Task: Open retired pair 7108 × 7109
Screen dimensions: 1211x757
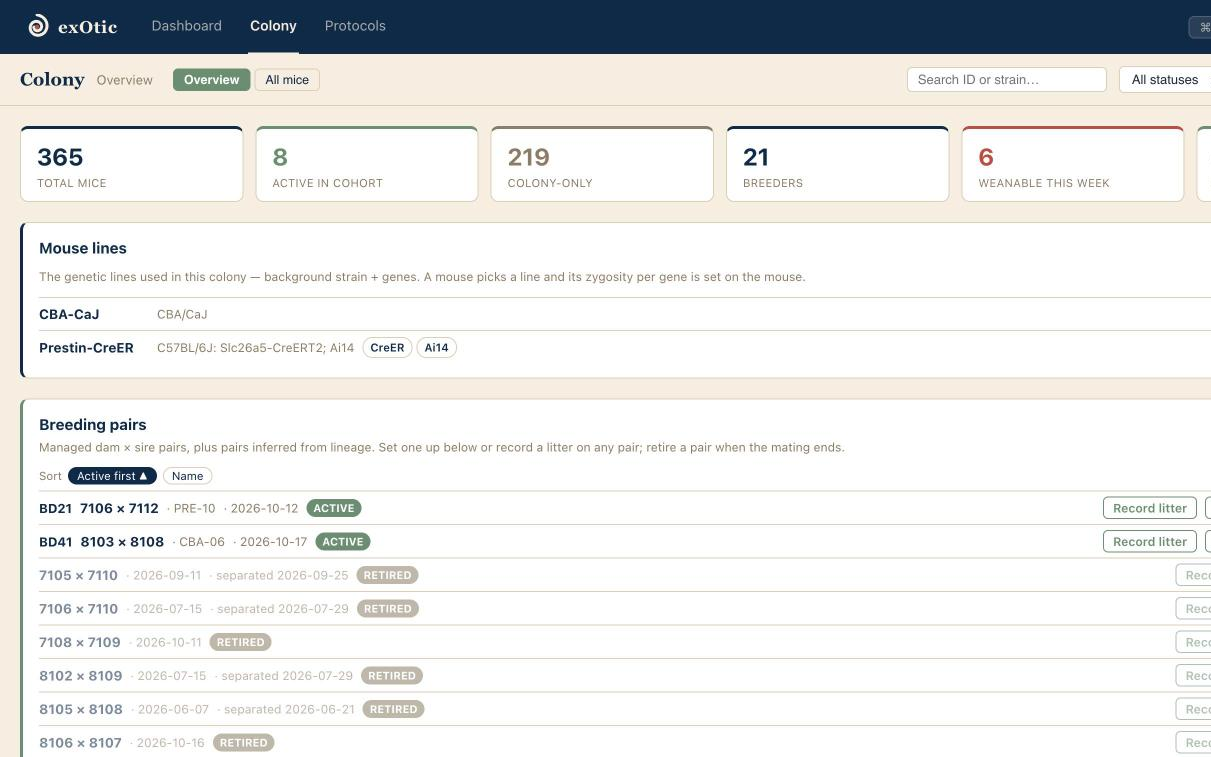Action: [x=80, y=642]
